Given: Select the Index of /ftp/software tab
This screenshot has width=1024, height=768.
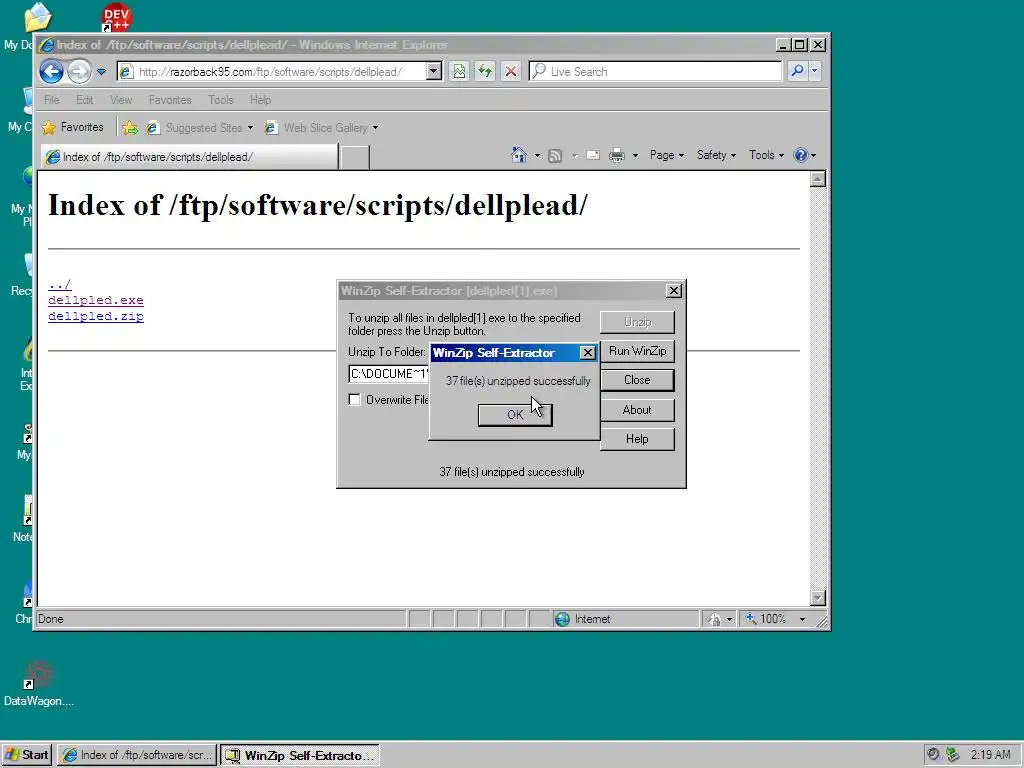Looking at the screenshot, I should pos(189,157).
